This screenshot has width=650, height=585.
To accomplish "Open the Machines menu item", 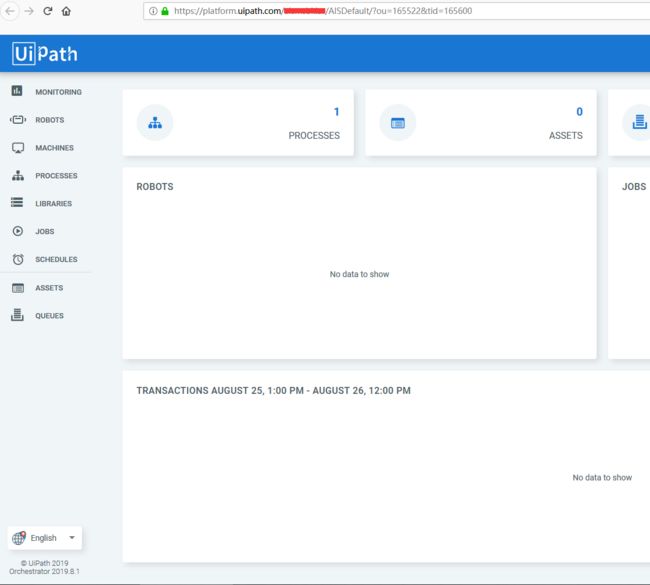I will (x=54, y=148).
